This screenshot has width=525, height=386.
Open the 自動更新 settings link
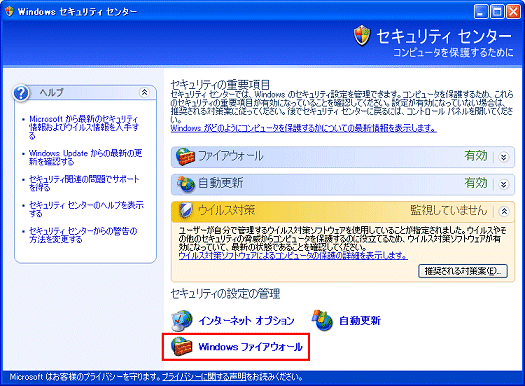360,321
